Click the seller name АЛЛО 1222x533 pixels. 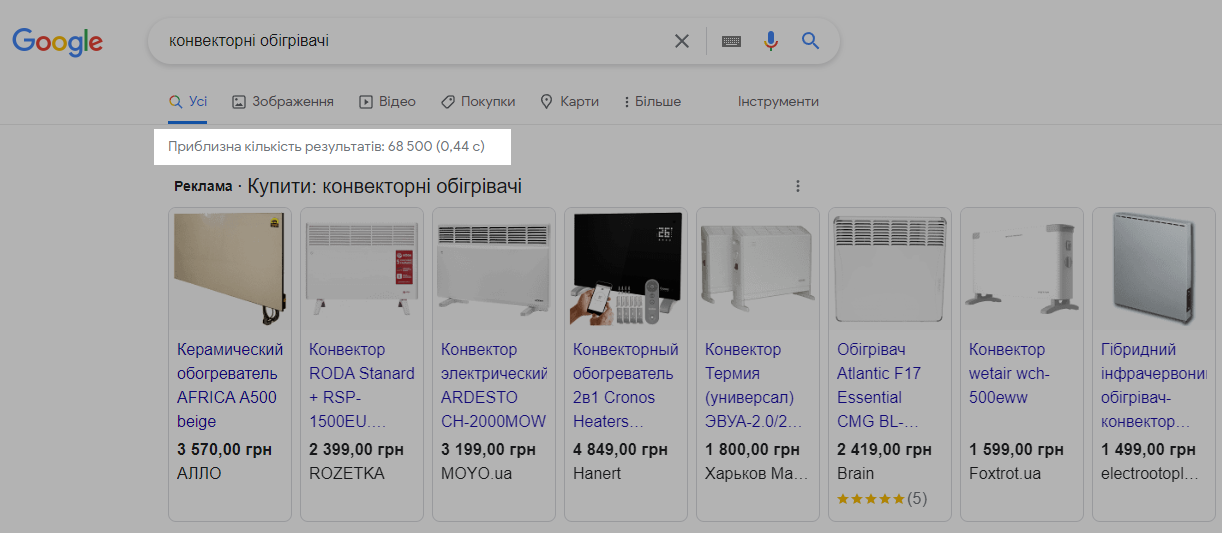[x=199, y=473]
